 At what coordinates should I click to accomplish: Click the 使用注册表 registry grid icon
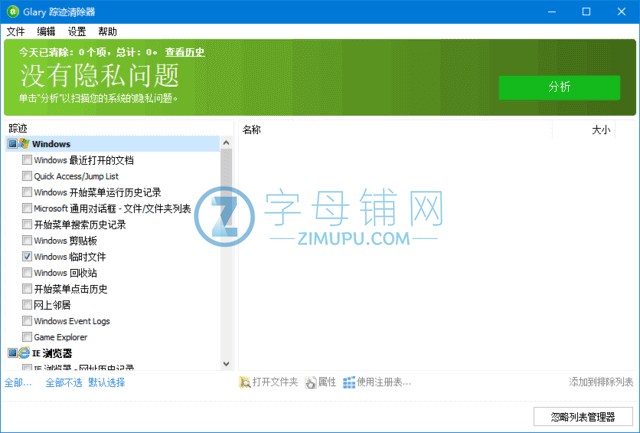(x=349, y=382)
